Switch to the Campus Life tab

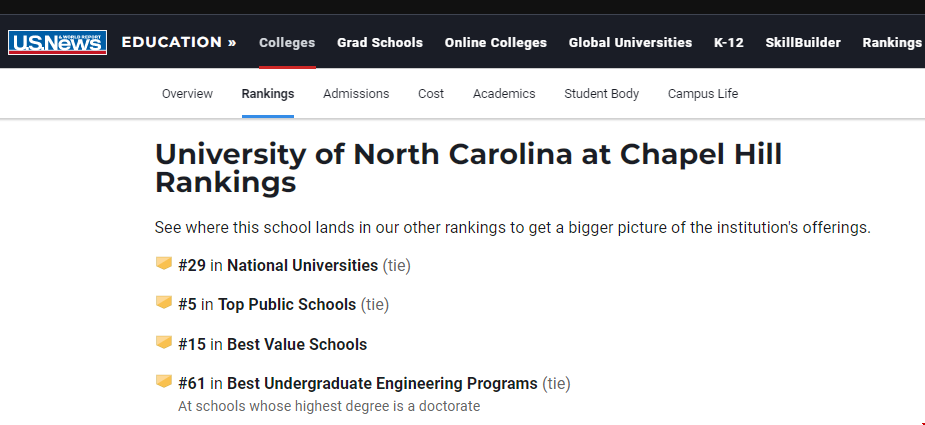point(703,94)
